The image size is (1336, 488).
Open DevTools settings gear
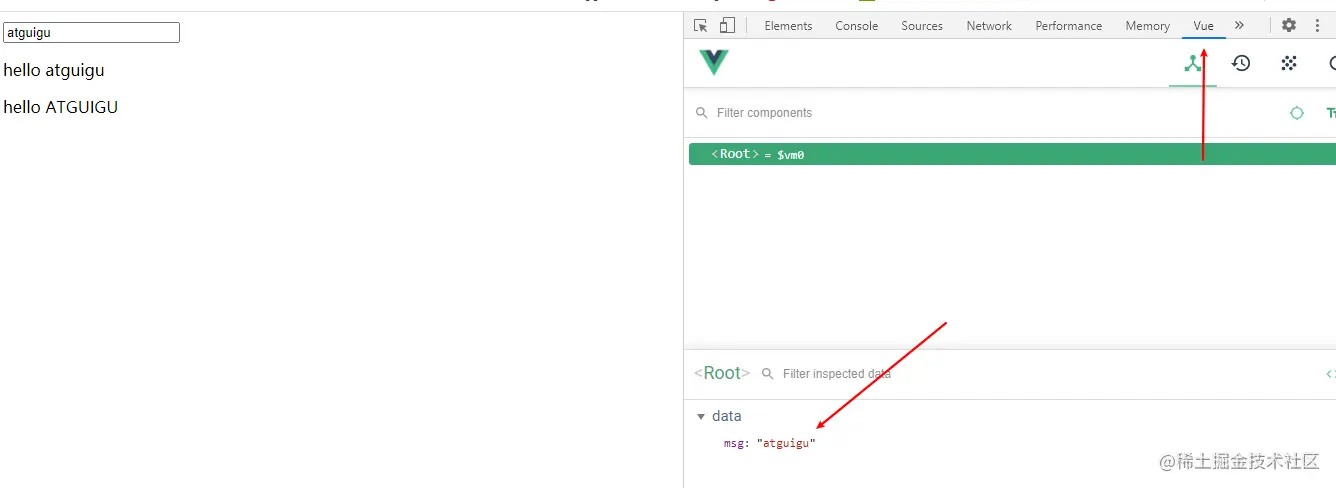(1289, 26)
